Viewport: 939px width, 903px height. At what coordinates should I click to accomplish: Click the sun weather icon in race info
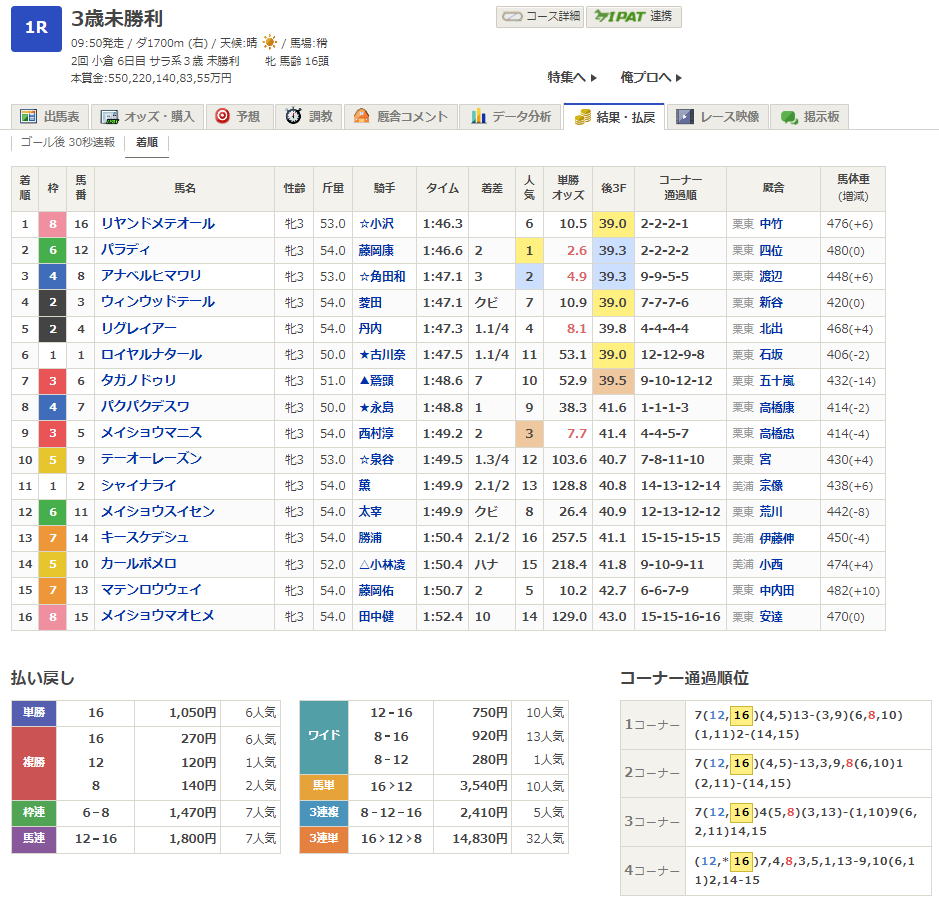[x=270, y=43]
